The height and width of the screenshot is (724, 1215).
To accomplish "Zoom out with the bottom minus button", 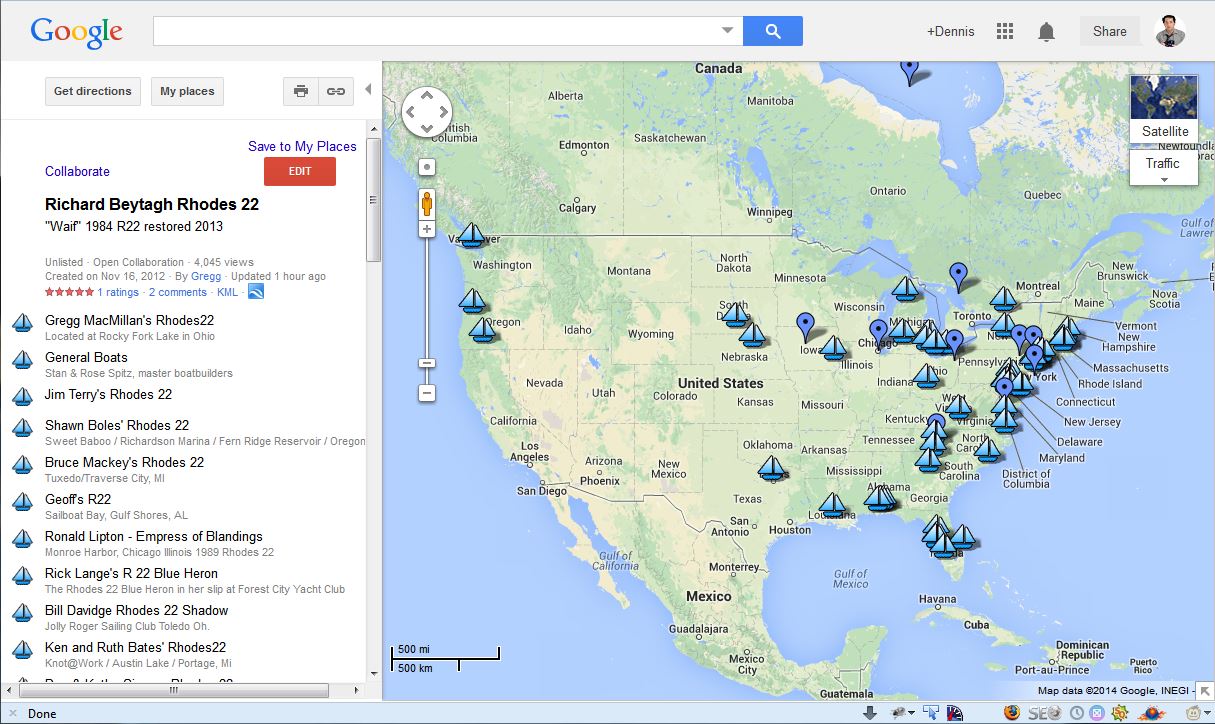I will pyautogui.click(x=427, y=393).
